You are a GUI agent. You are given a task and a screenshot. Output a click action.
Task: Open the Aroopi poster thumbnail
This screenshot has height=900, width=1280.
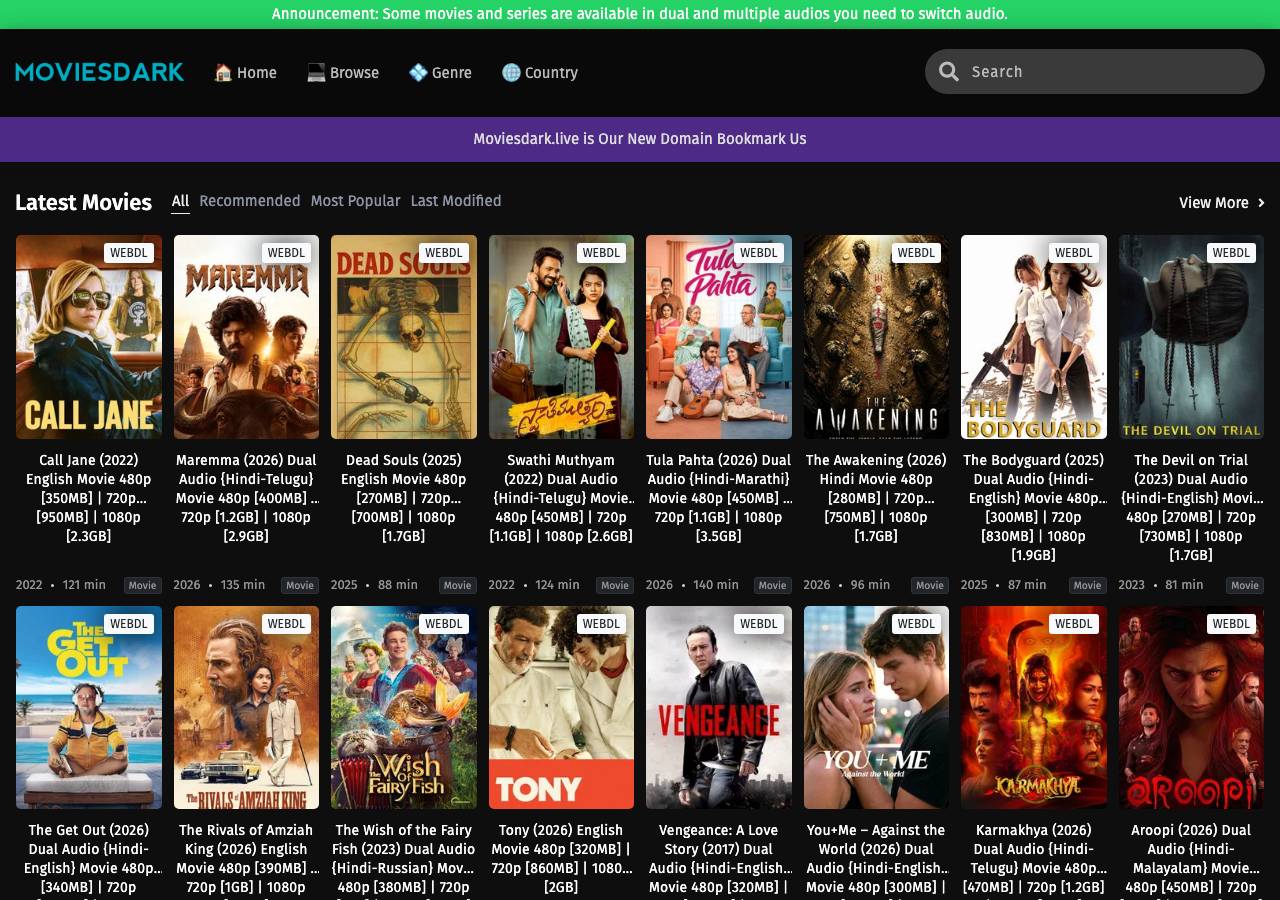tap(1191, 707)
